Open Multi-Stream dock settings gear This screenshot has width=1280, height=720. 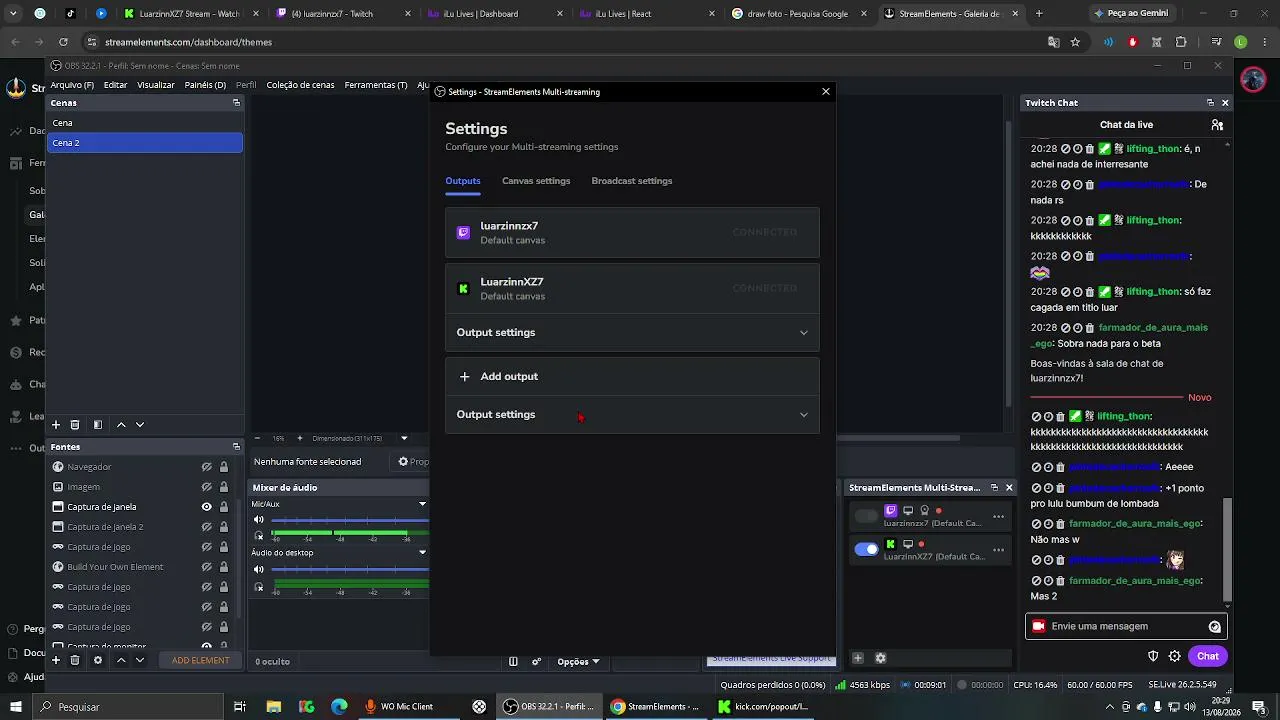point(880,658)
